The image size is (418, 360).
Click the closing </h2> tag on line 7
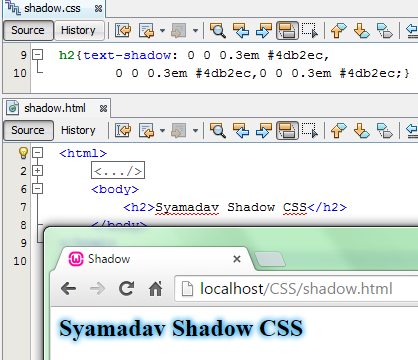click(x=327, y=207)
